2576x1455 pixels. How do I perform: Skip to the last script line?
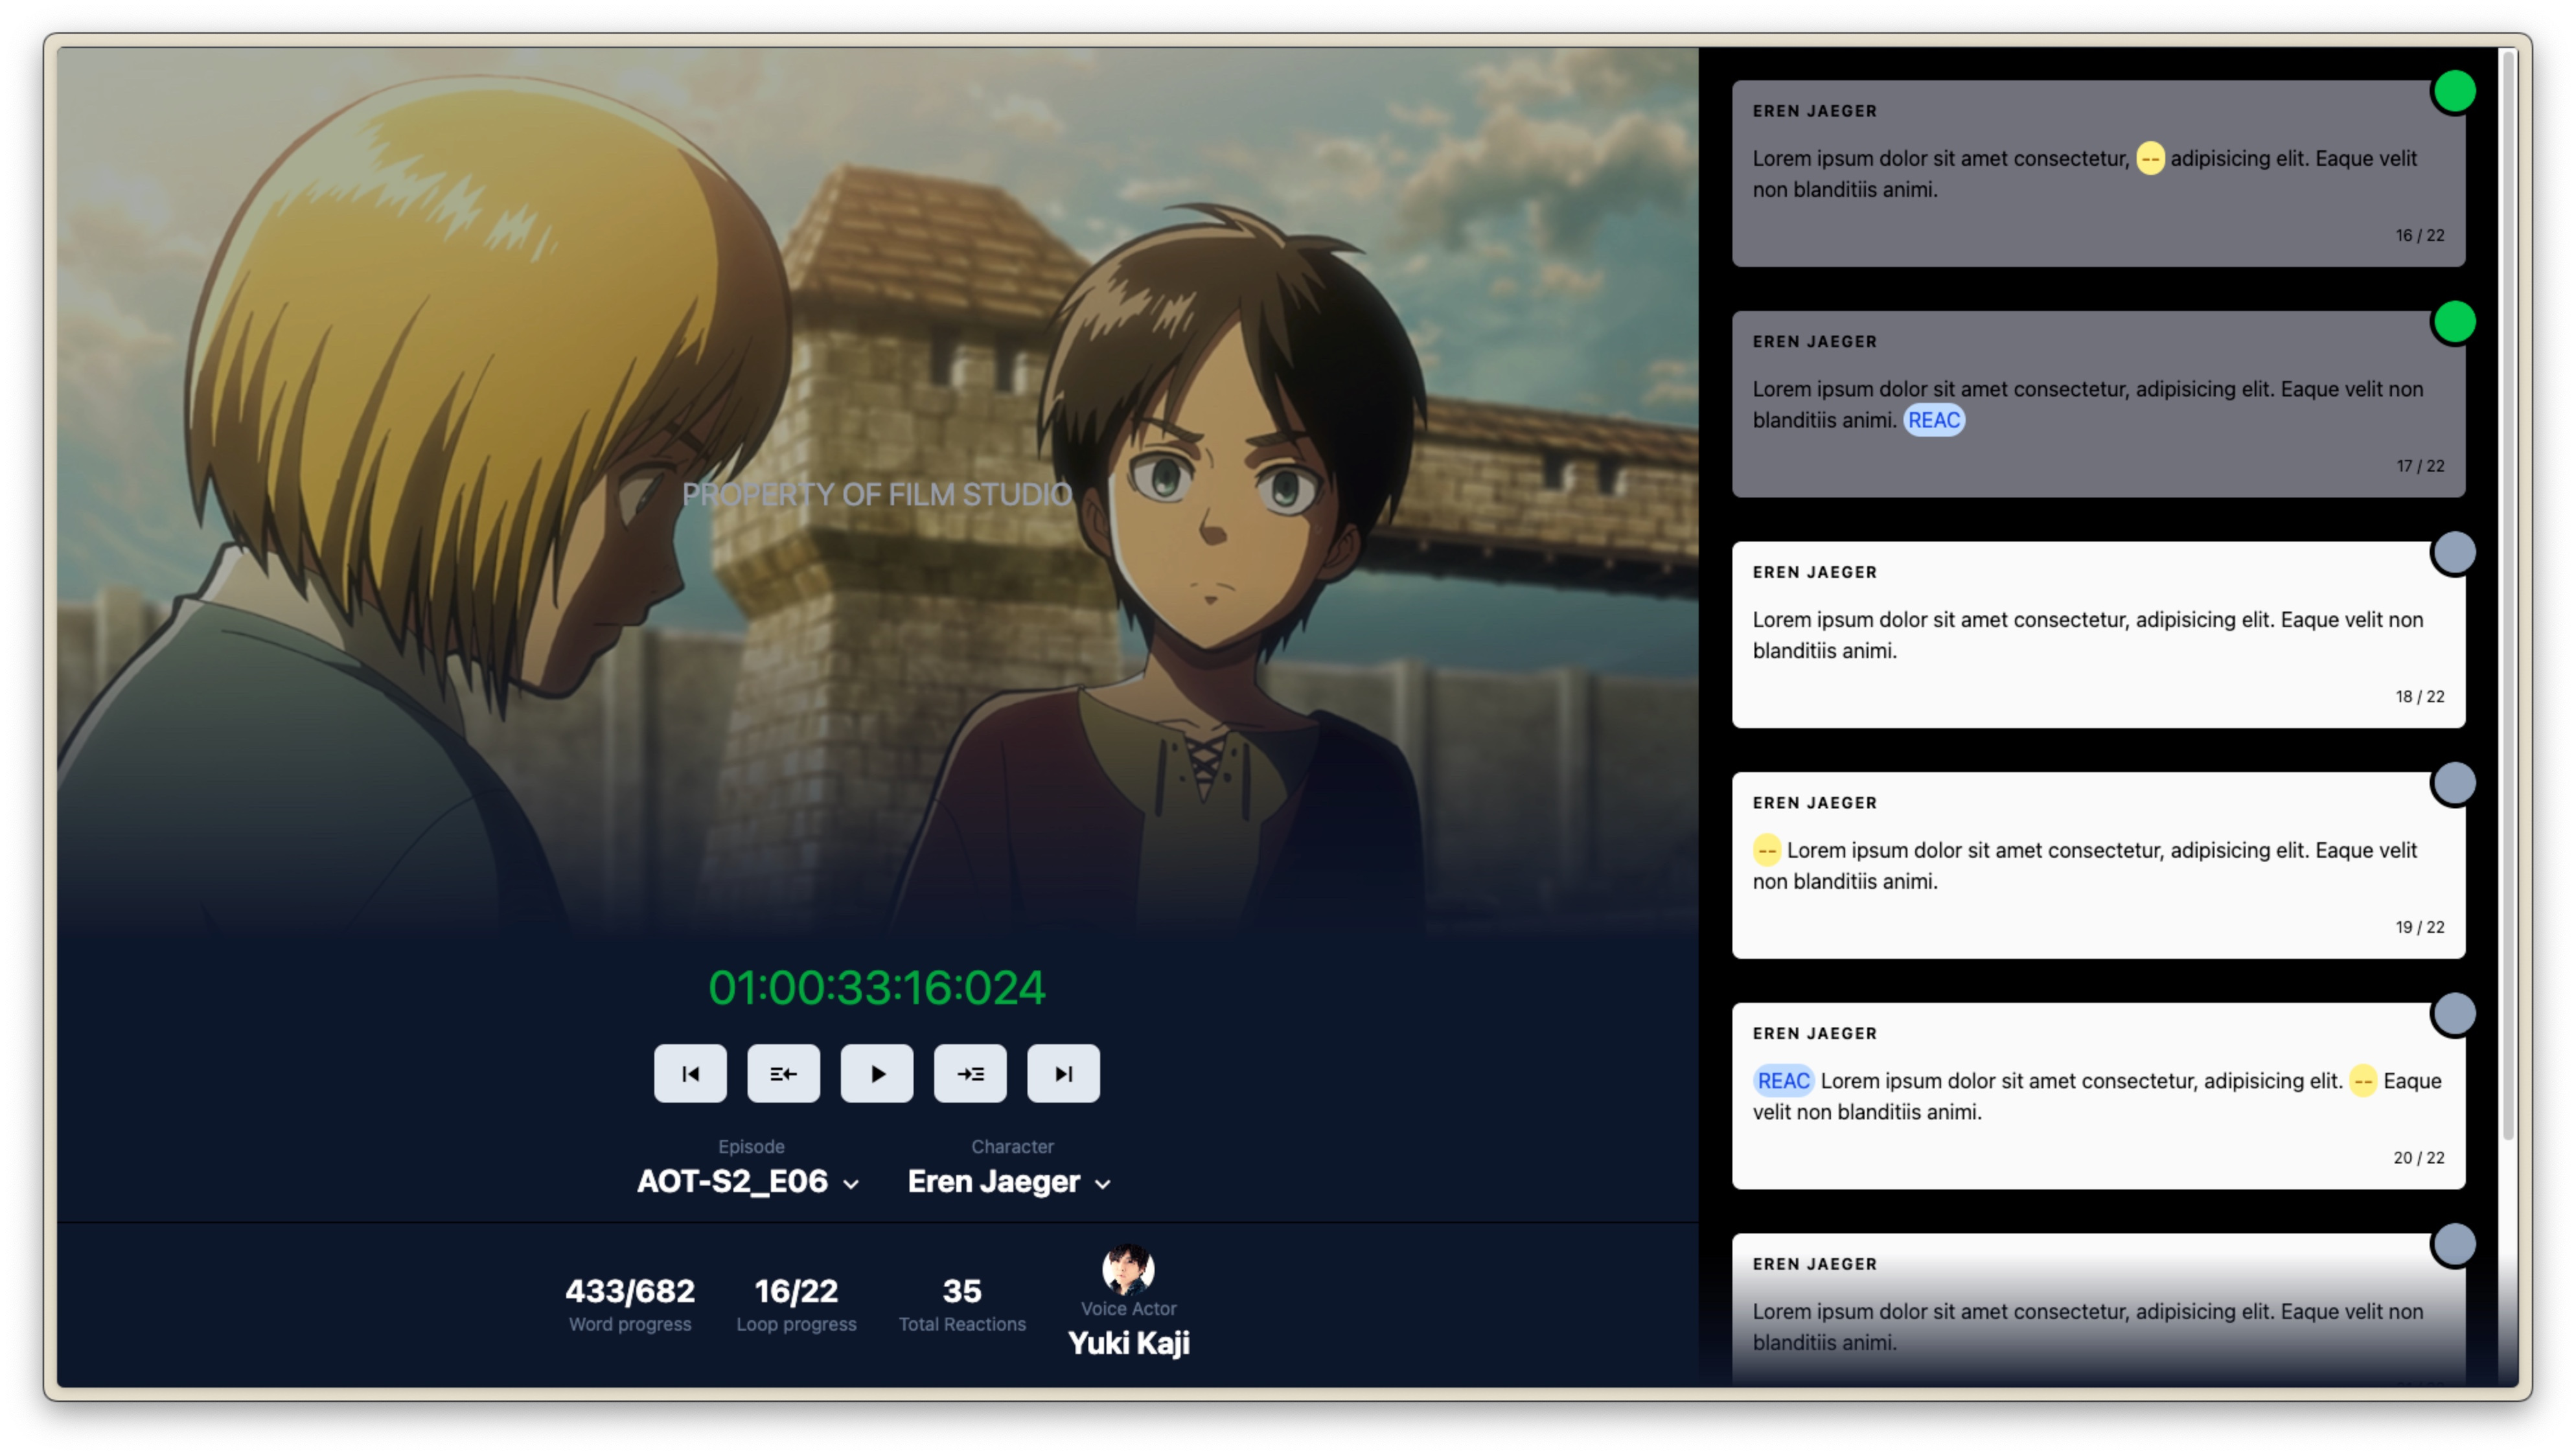coord(1063,1073)
